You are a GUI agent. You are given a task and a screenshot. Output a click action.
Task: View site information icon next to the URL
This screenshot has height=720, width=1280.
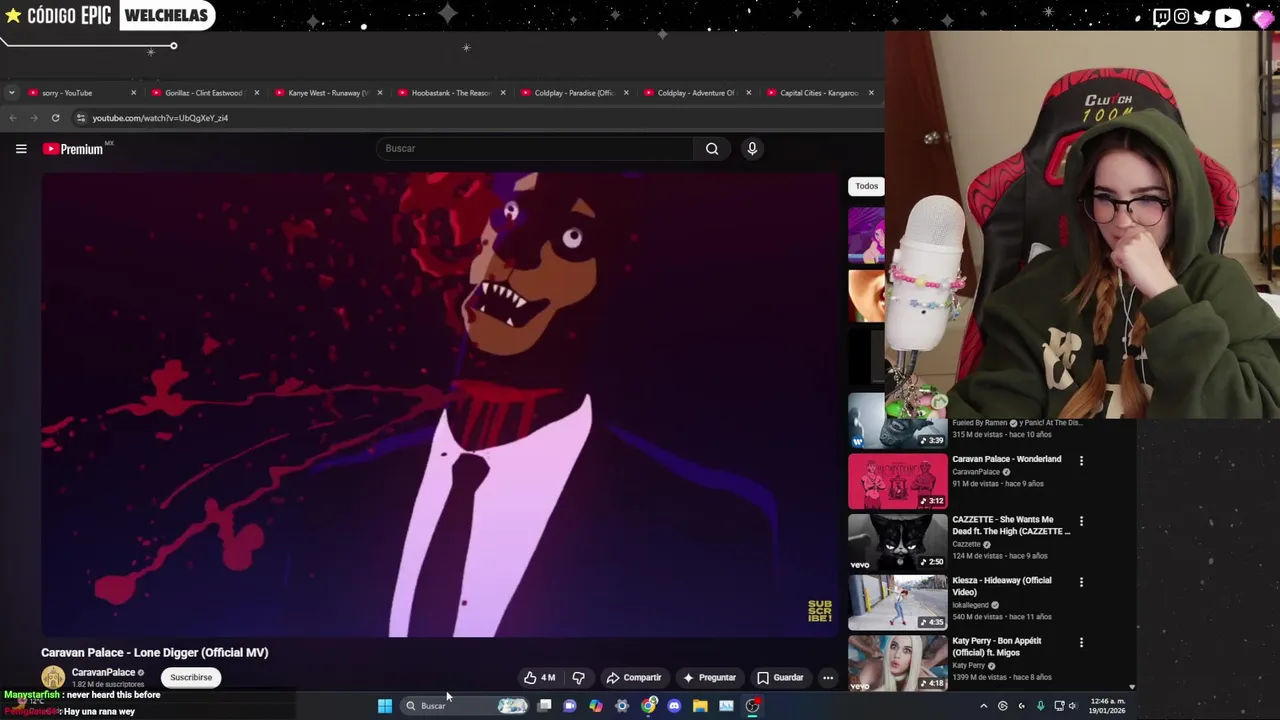point(81,118)
